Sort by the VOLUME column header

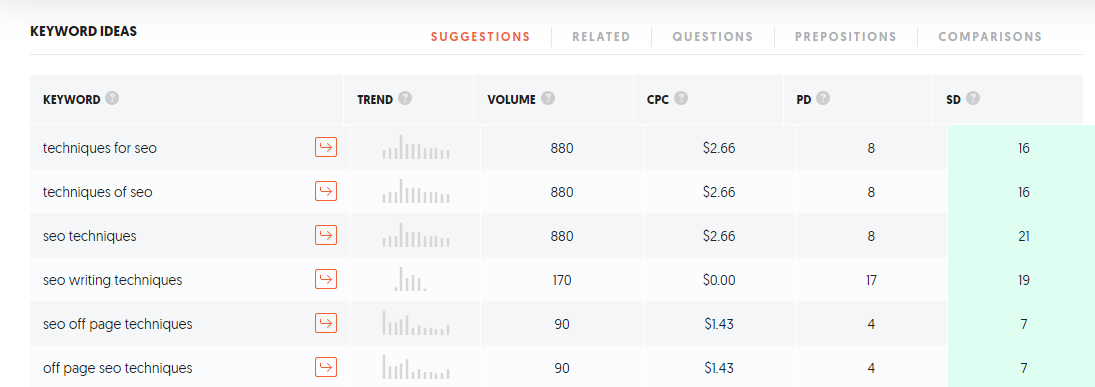click(x=511, y=99)
